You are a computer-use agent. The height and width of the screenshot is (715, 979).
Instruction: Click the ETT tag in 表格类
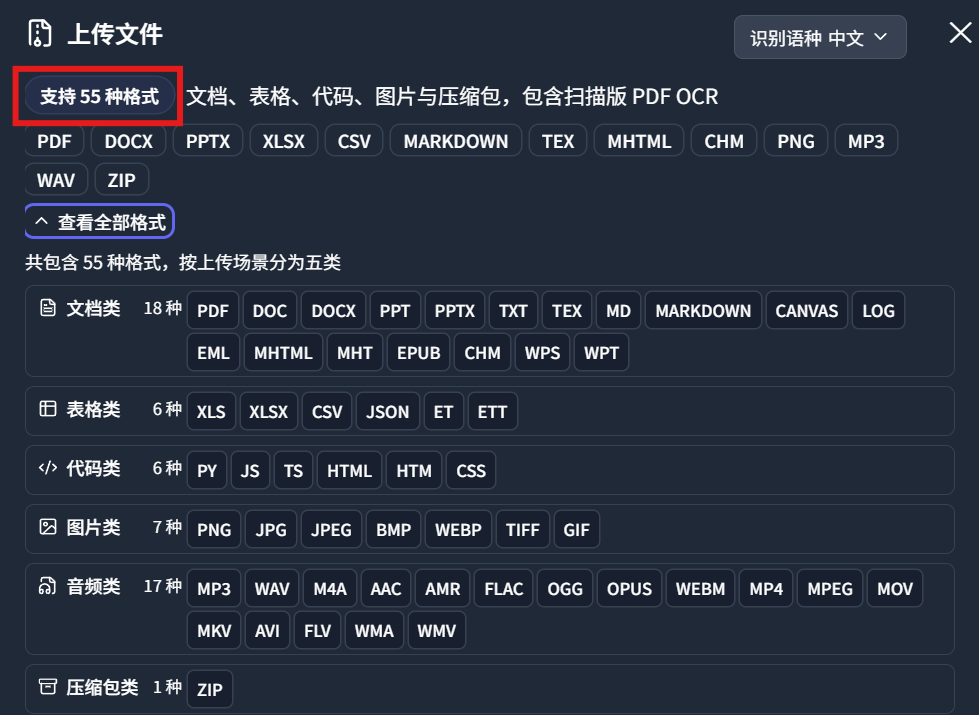[492, 412]
